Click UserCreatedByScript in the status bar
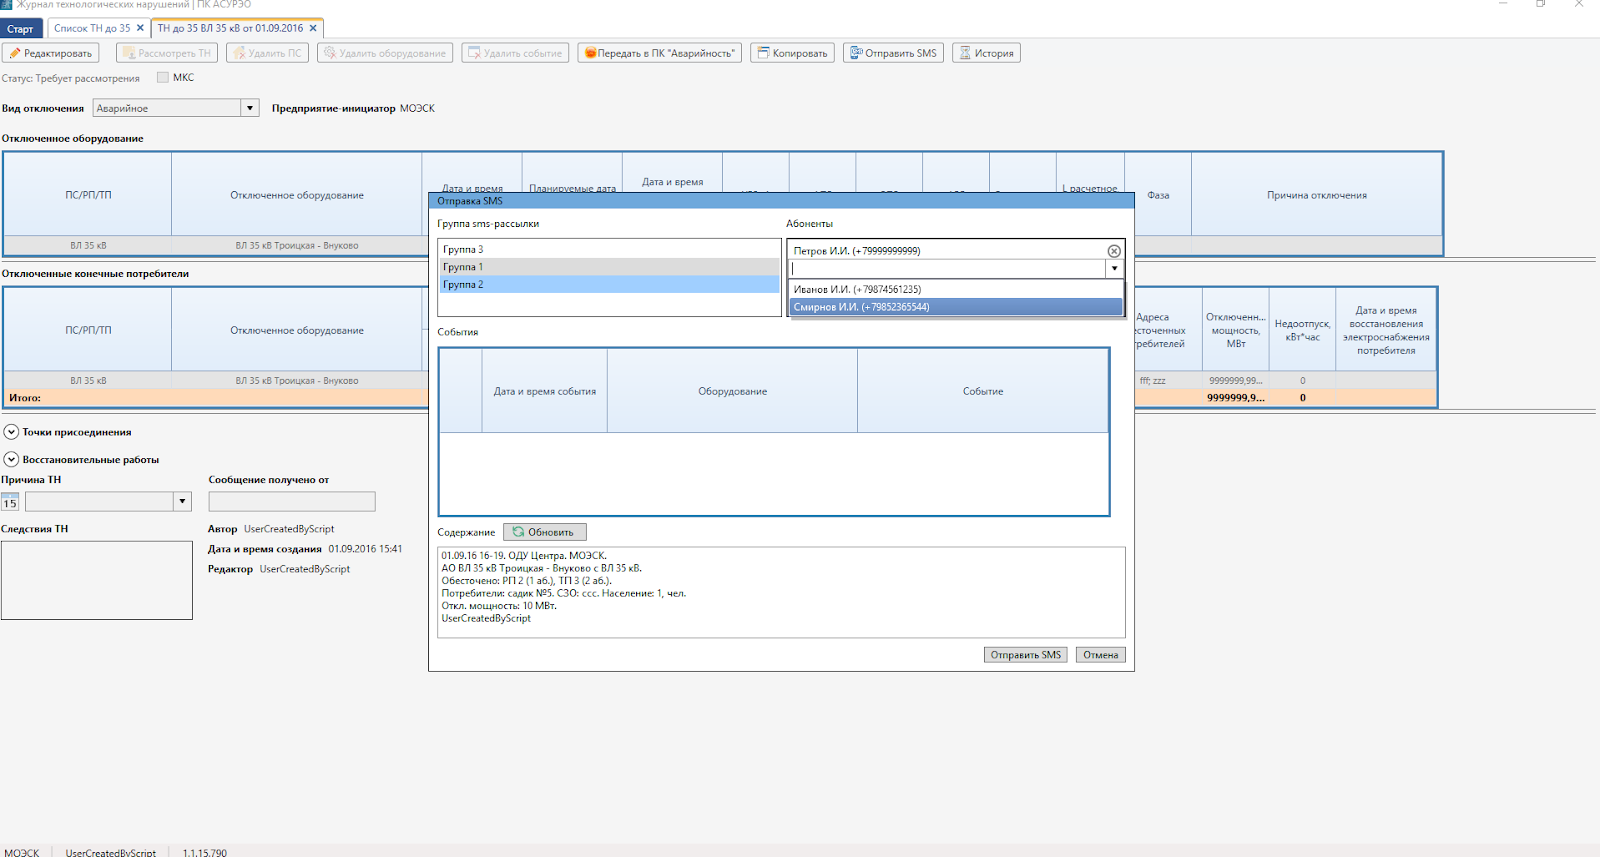The width and height of the screenshot is (1600, 857). click(x=111, y=852)
